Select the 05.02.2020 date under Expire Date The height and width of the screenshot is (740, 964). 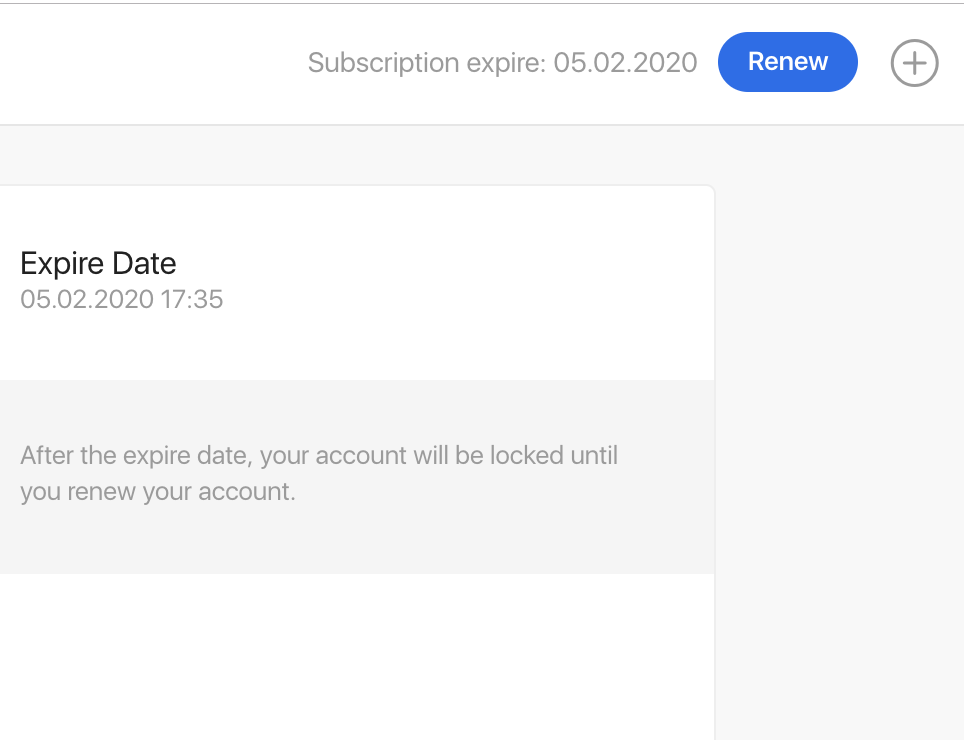pos(87,299)
